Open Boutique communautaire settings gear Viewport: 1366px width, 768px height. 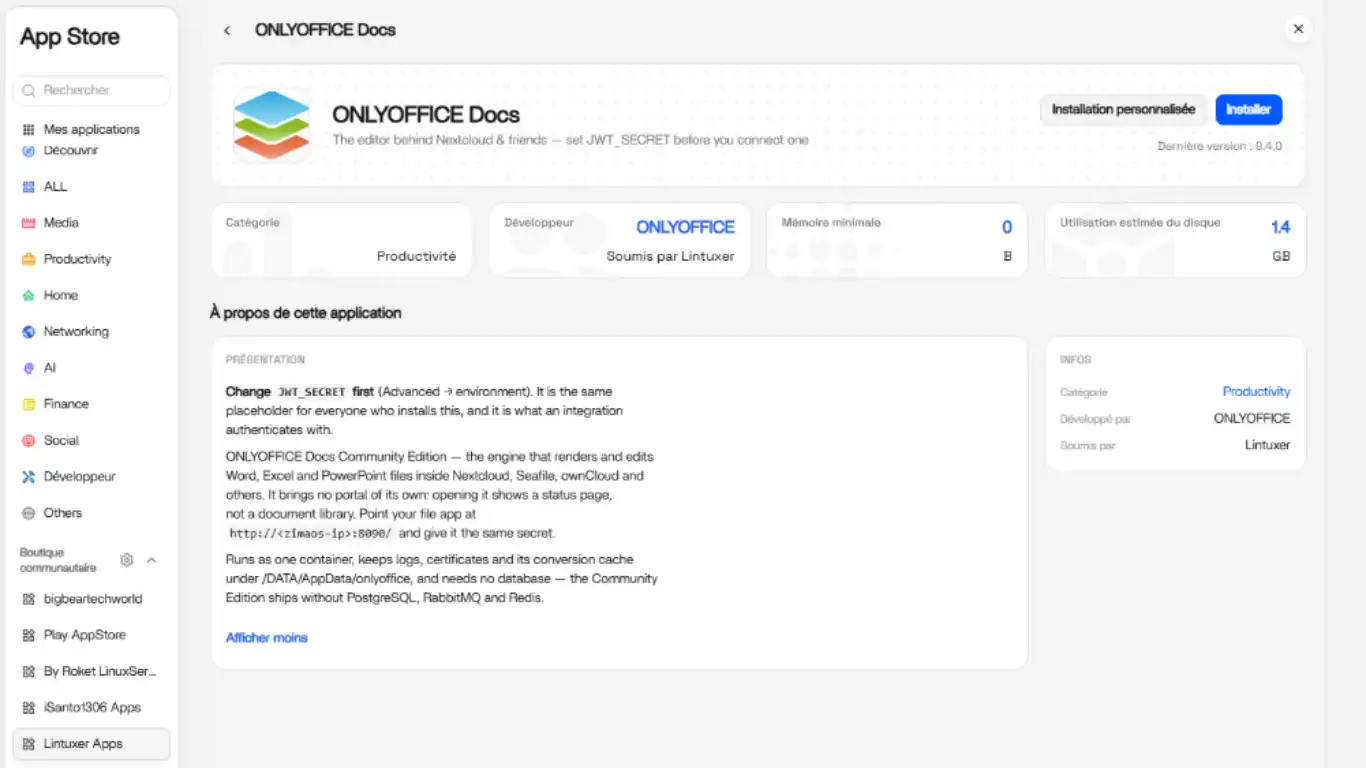coord(127,560)
